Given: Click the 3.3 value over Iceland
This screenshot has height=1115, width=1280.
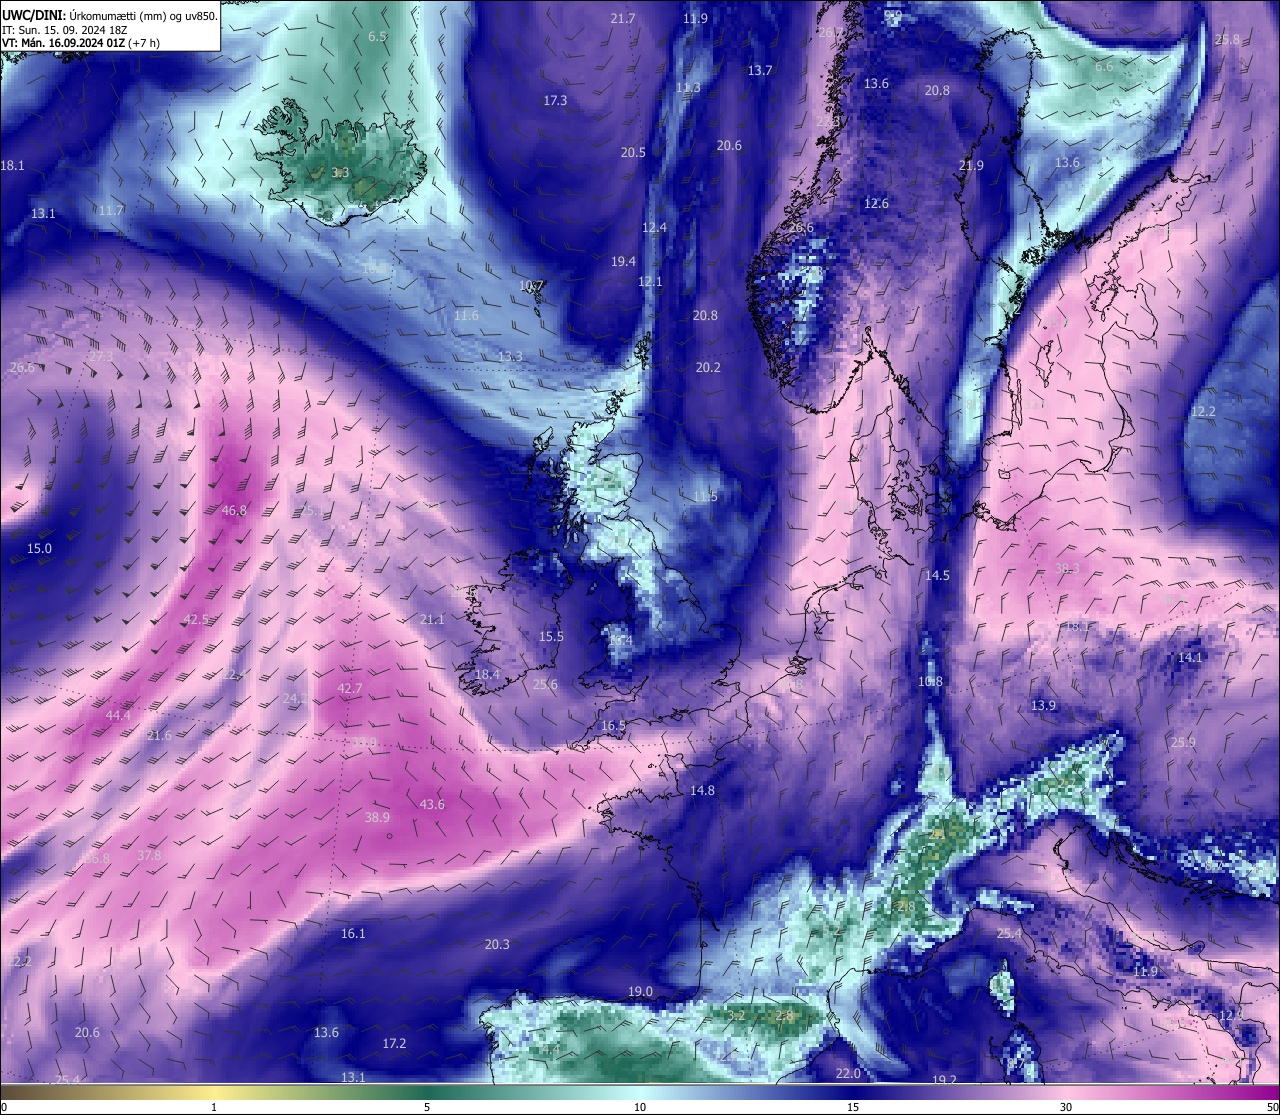Looking at the screenshot, I should 340,172.
